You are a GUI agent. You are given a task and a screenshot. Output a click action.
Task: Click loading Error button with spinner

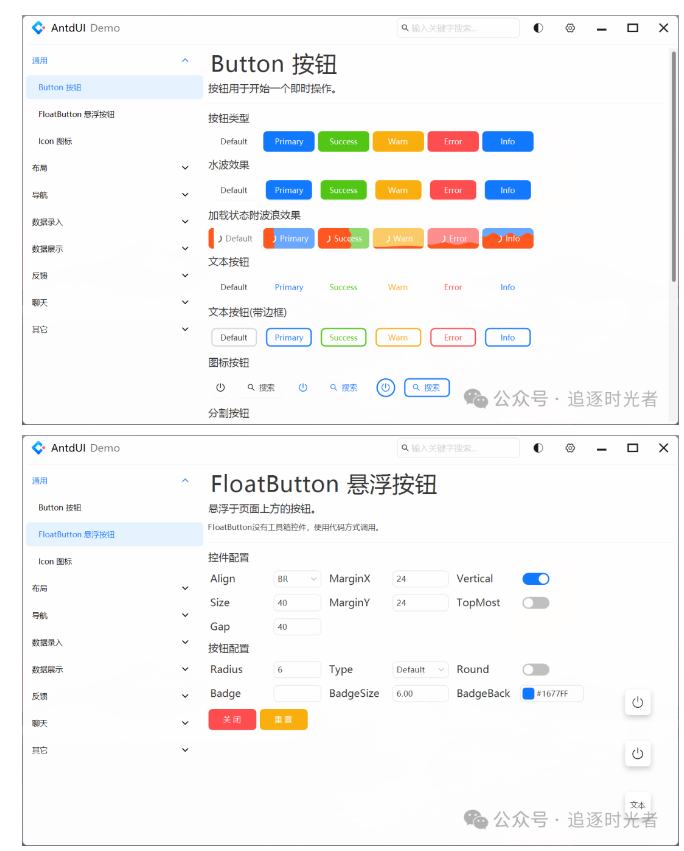(453, 238)
